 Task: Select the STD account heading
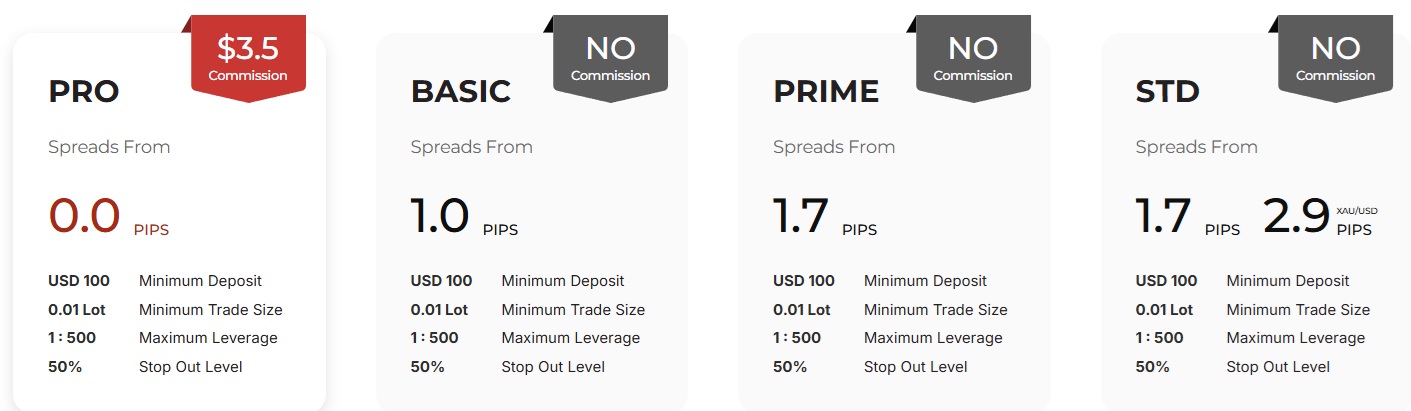tap(1167, 92)
